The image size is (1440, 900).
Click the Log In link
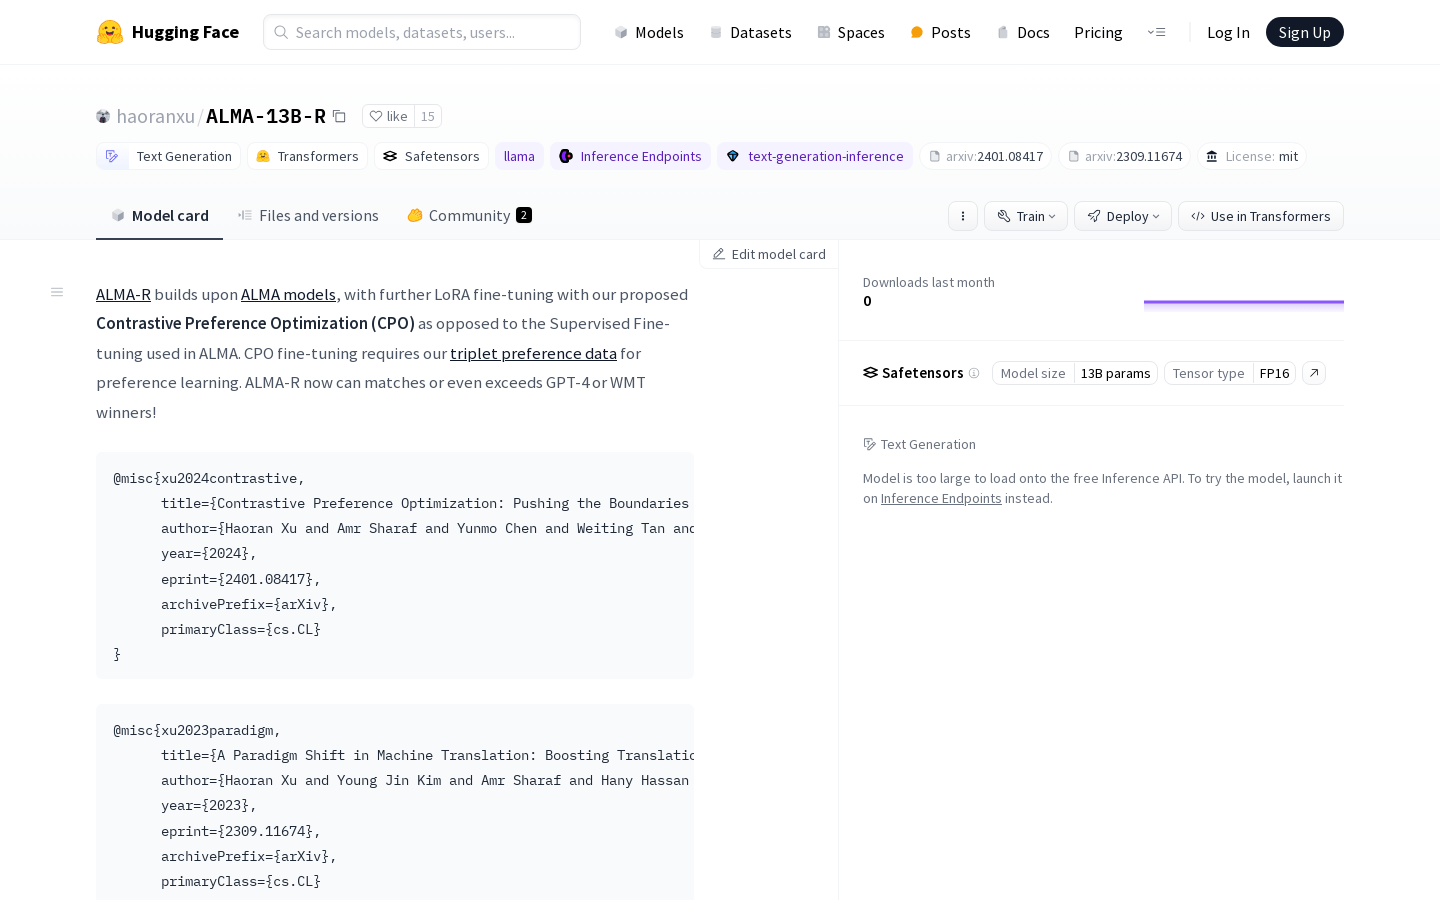(x=1228, y=32)
